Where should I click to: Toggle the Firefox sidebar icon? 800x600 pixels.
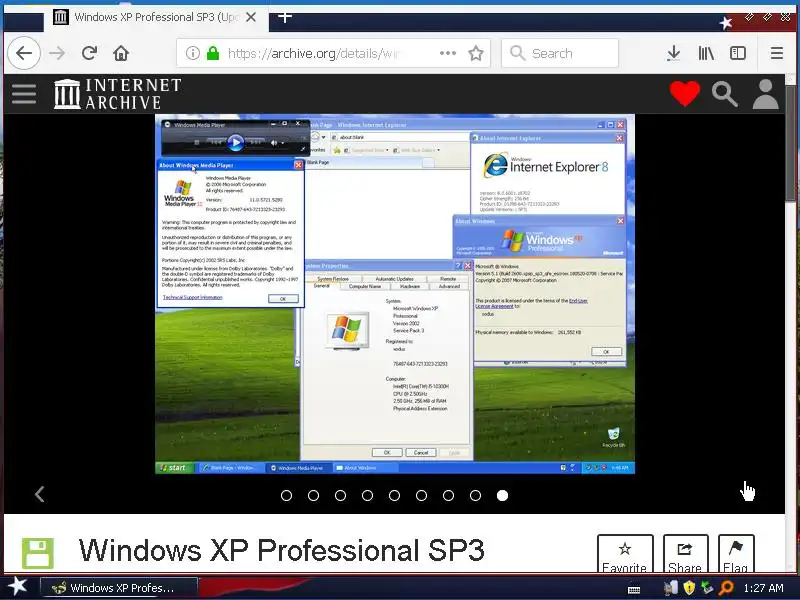pos(738,53)
